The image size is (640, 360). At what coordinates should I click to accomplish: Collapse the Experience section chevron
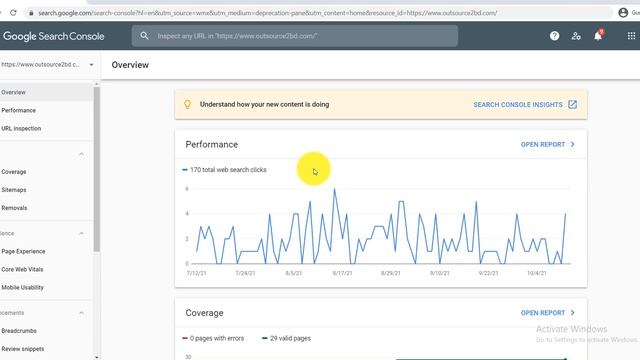click(82, 233)
